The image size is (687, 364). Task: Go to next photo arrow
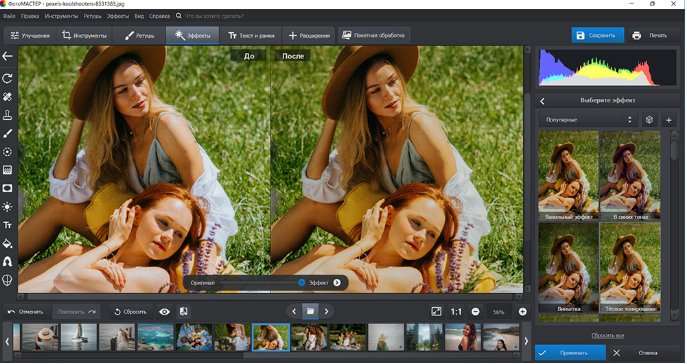click(326, 311)
